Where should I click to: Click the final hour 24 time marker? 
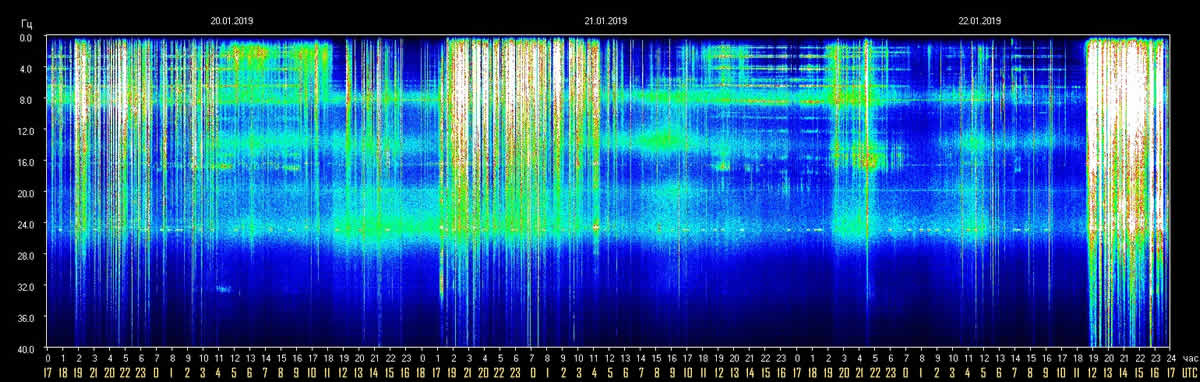click(1168, 357)
